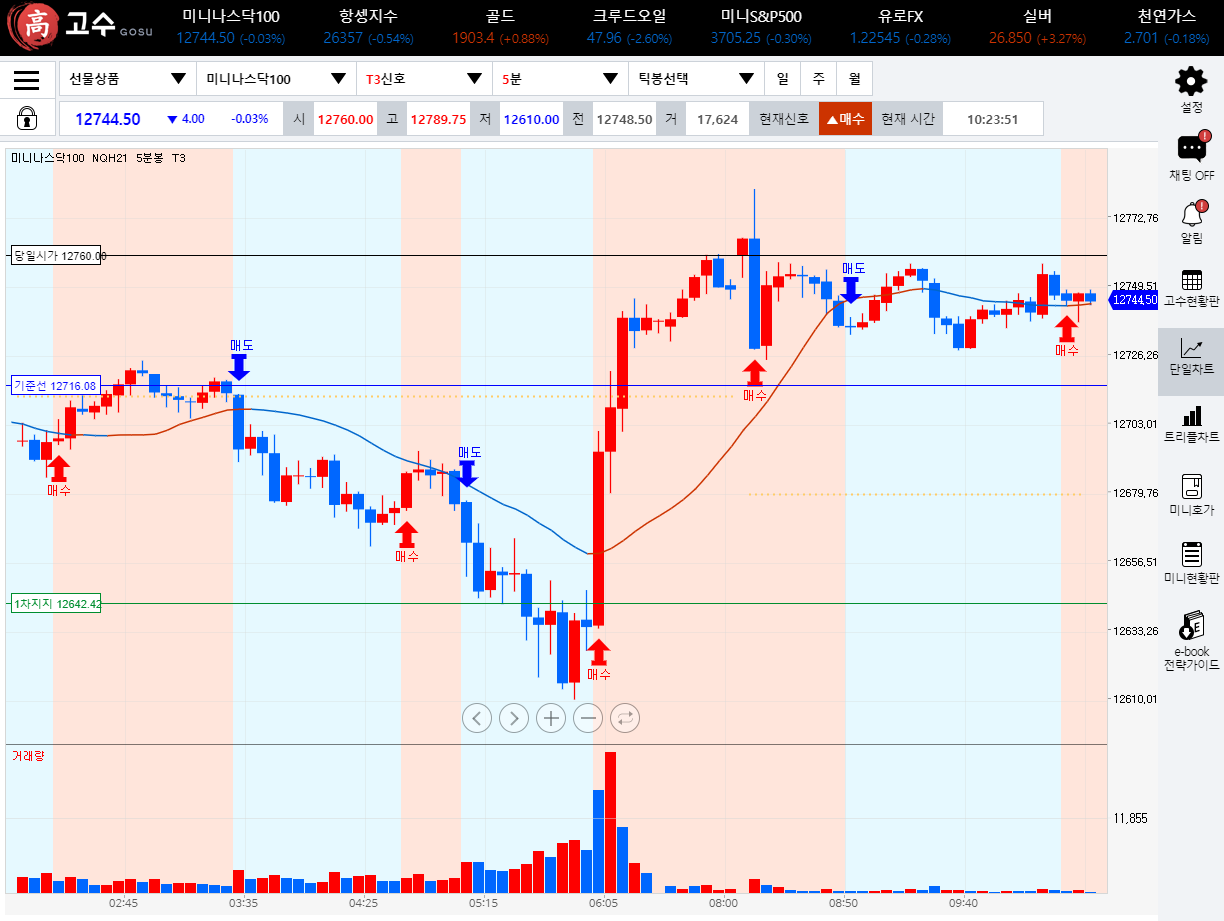Select 천연가스 in top ticker
The width and height of the screenshot is (1224, 921).
1166,27
